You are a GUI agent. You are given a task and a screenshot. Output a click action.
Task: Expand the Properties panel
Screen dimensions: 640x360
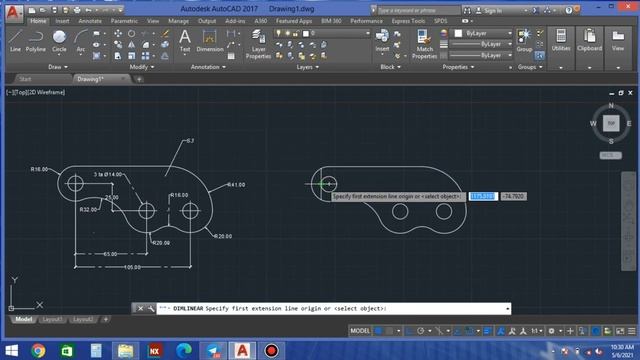(x=458, y=67)
